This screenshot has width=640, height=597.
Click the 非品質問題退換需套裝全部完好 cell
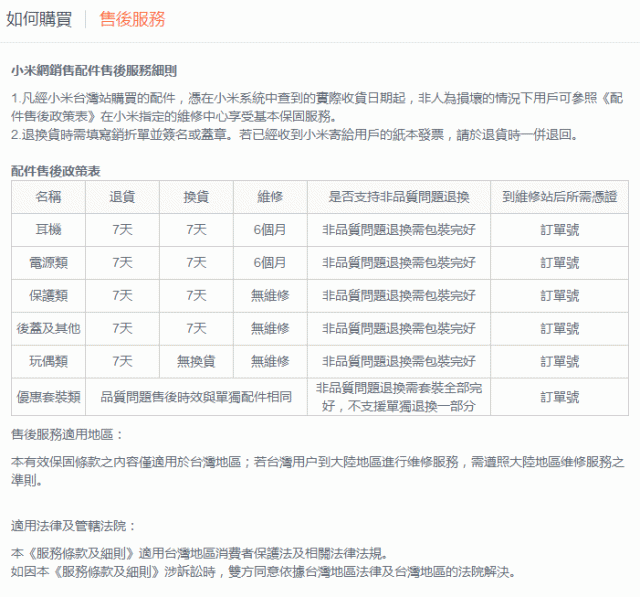coord(399,397)
